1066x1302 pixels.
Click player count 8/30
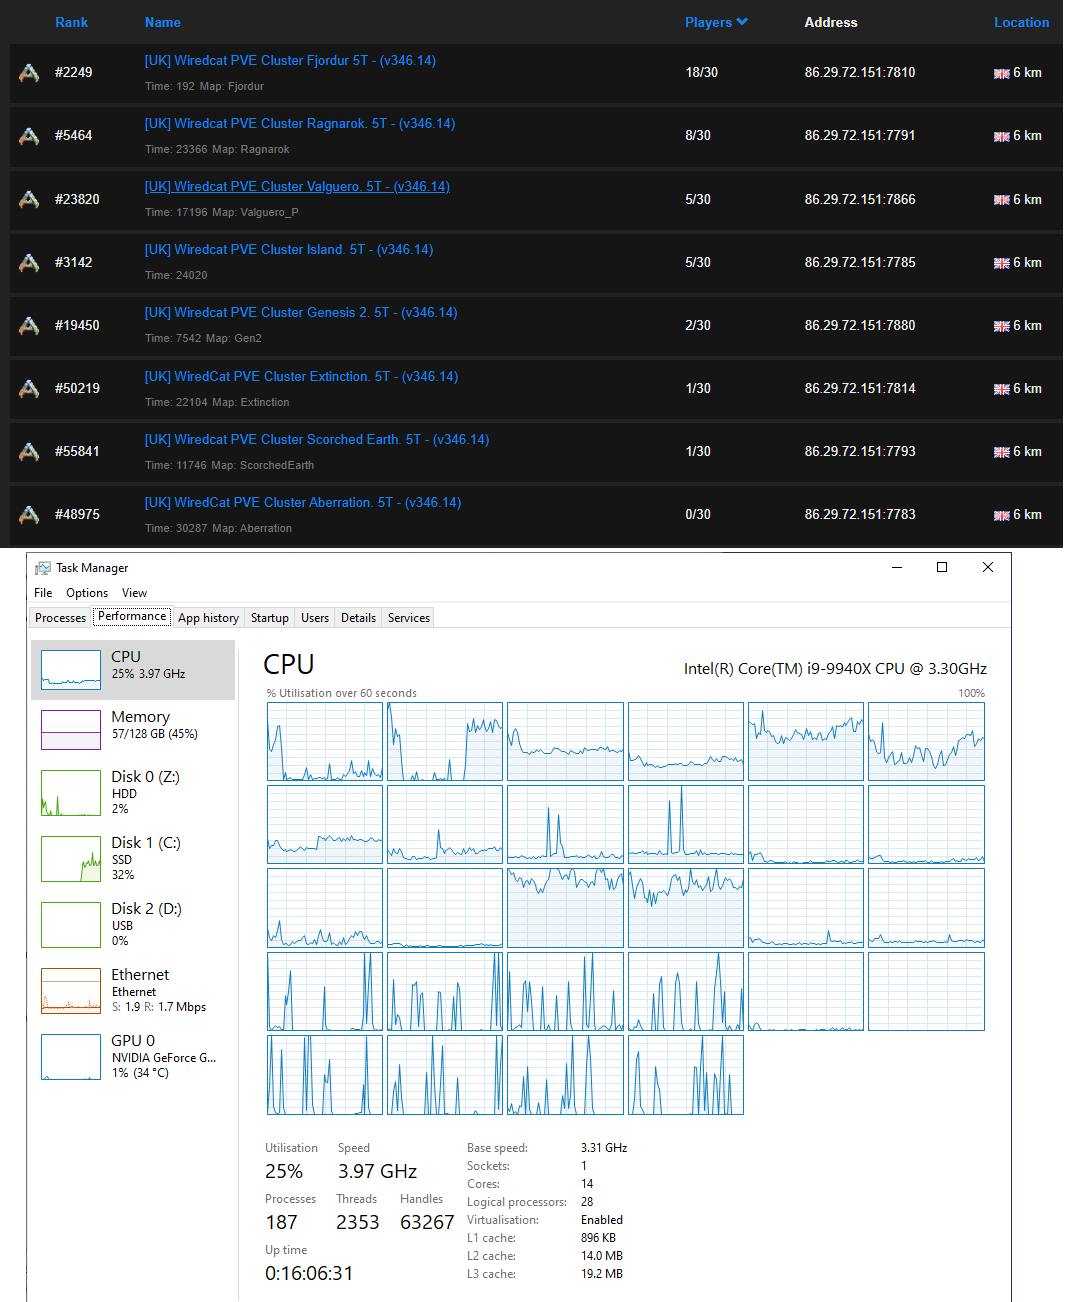698,136
